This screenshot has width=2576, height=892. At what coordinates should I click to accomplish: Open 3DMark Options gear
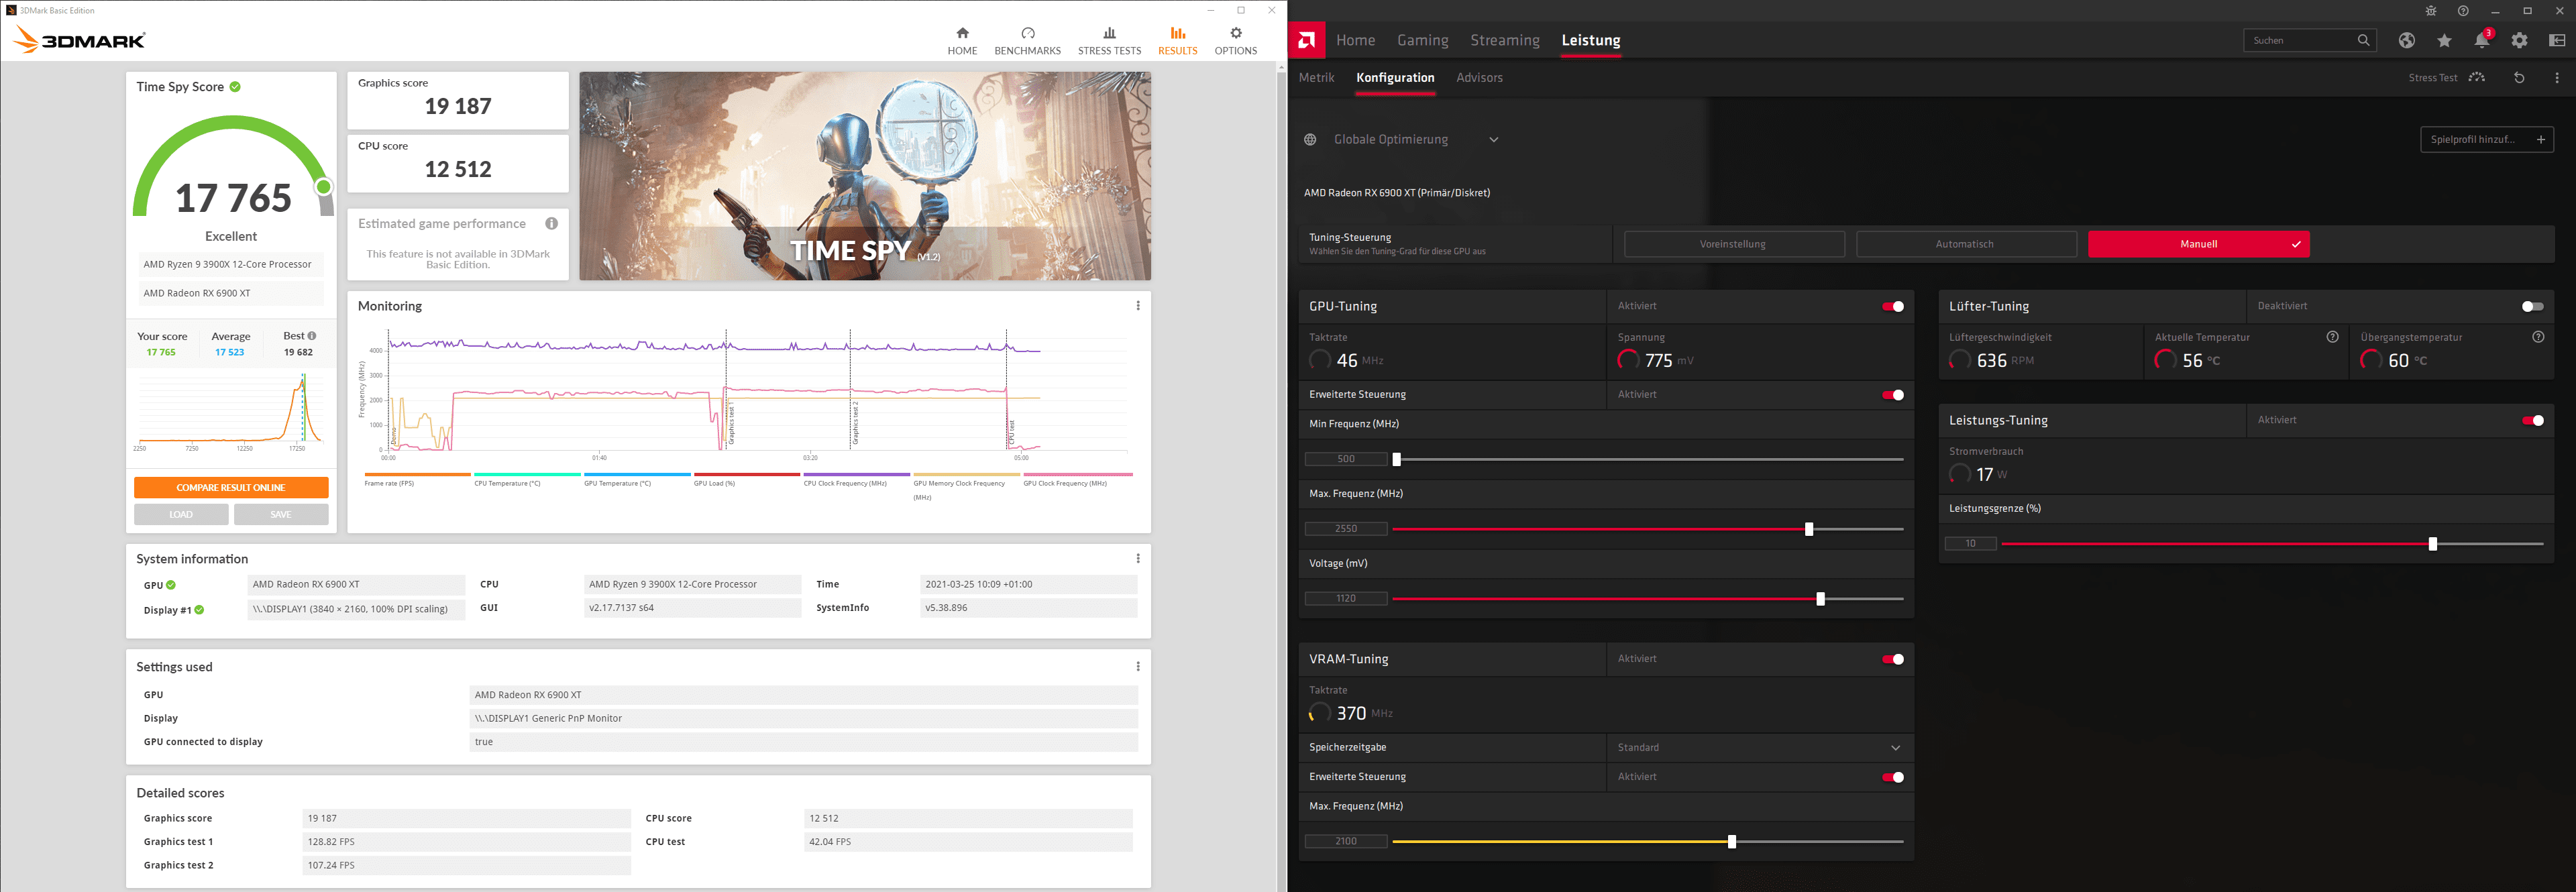tap(1235, 33)
